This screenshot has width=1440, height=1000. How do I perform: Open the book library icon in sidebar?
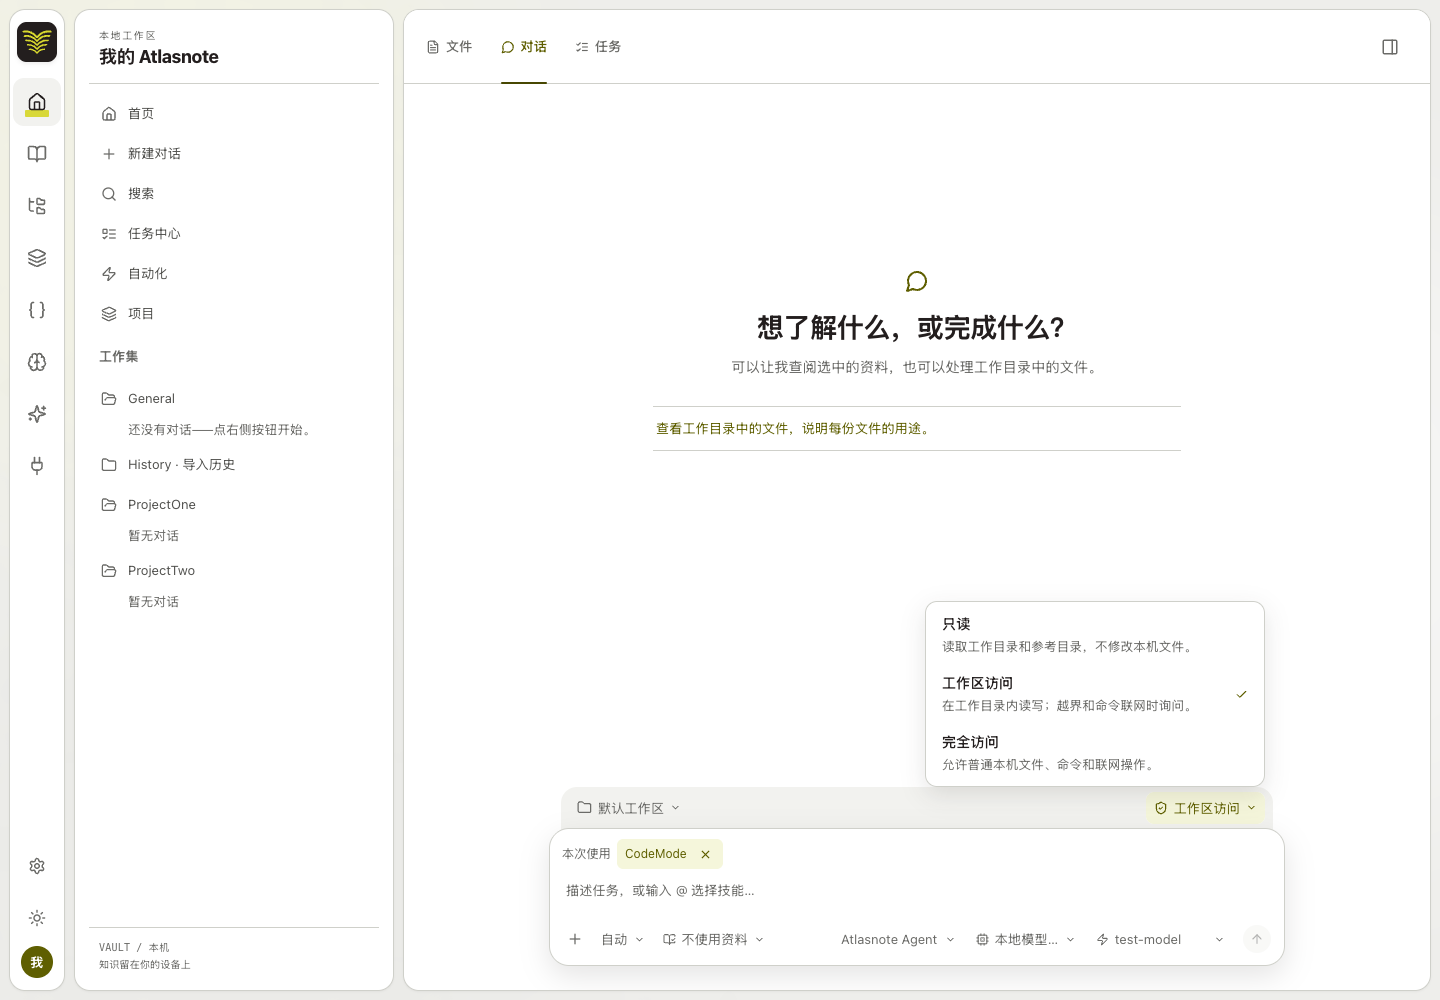[37, 154]
